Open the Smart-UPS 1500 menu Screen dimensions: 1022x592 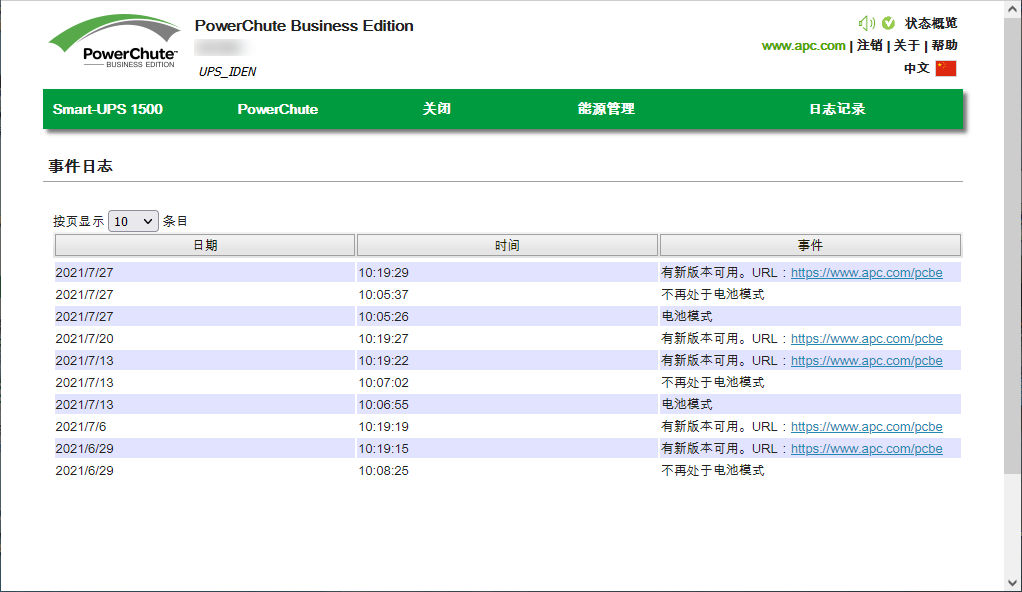coord(108,109)
